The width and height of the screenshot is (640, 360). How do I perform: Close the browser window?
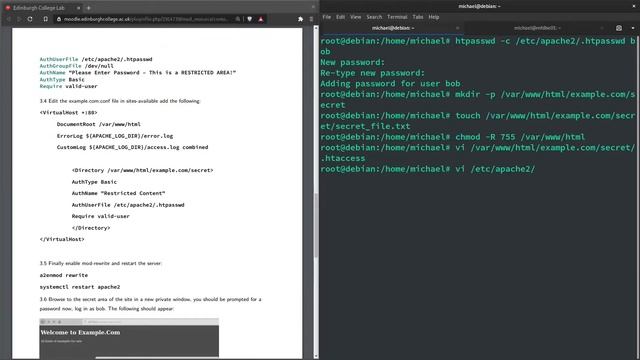coord(313,7)
